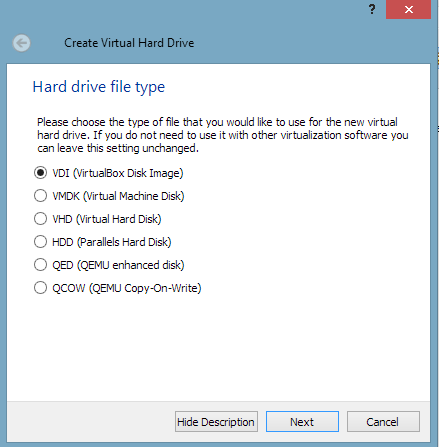Screen dimensions: 439x447
Task: Click the 'Hard drive file type' heading
Action: click(99, 87)
